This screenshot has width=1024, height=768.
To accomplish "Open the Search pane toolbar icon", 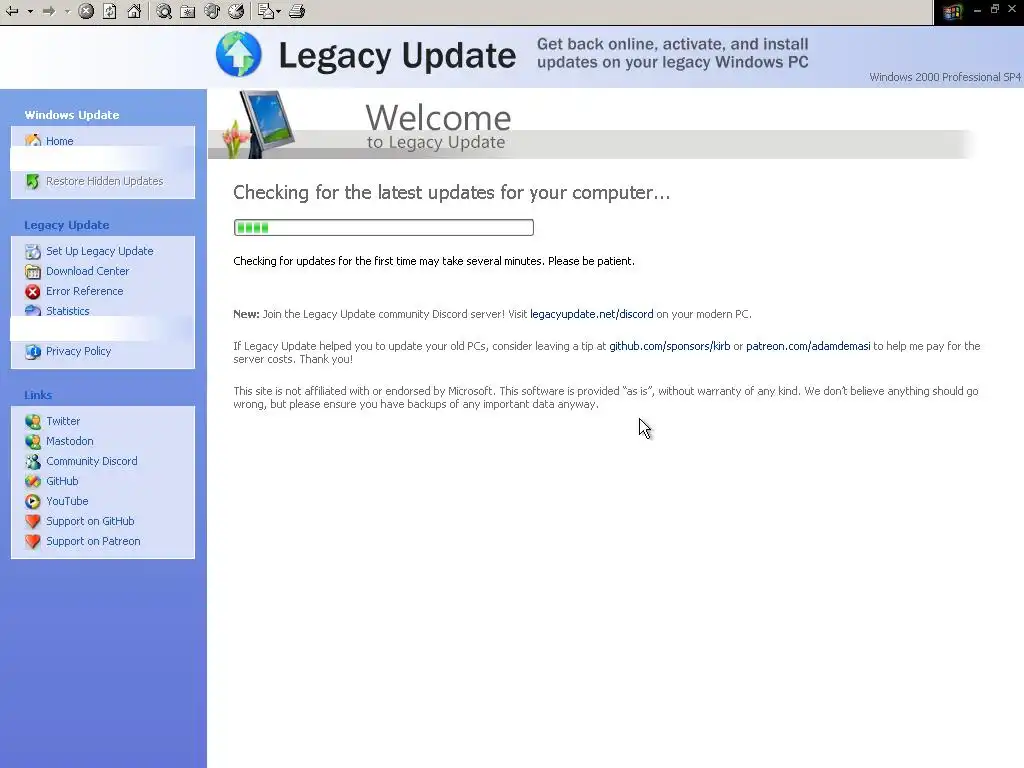I will point(164,11).
